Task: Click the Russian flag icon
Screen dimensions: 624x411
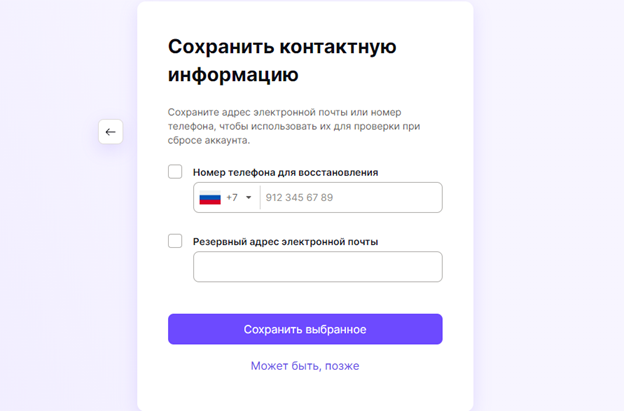Action: [210, 198]
